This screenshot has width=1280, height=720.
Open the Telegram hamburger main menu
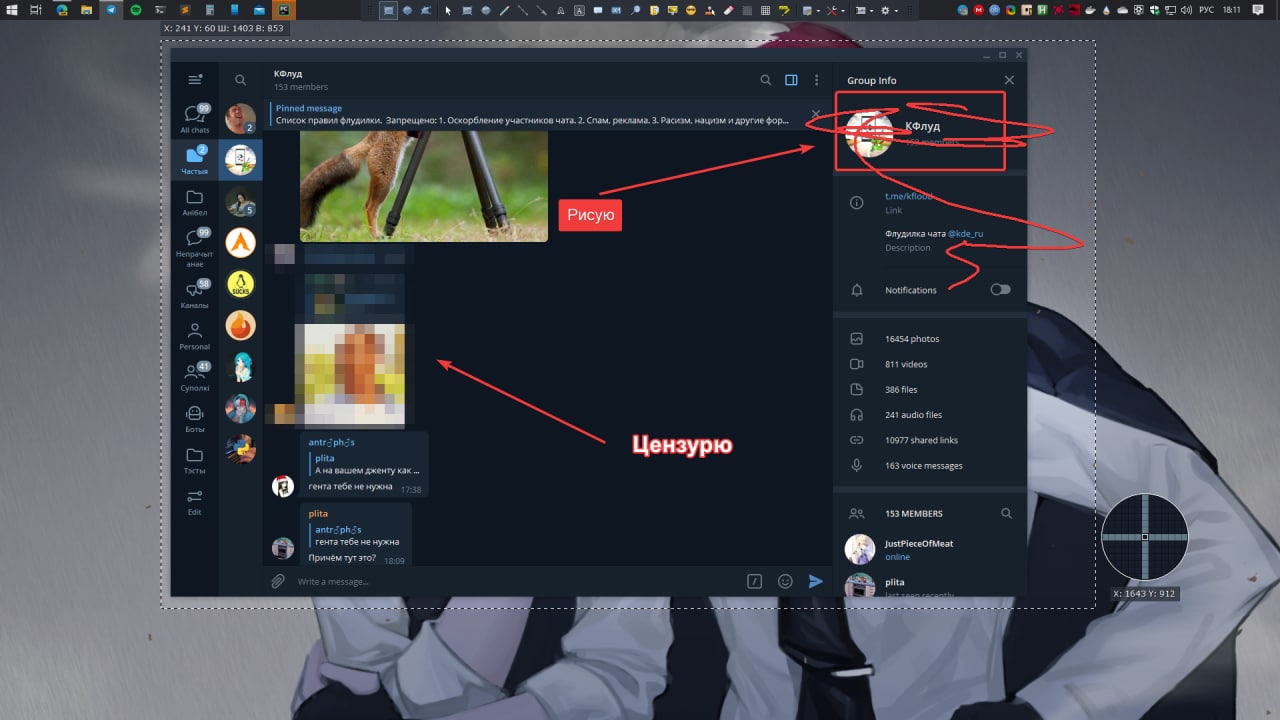pyautogui.click(x=195, y=79)
